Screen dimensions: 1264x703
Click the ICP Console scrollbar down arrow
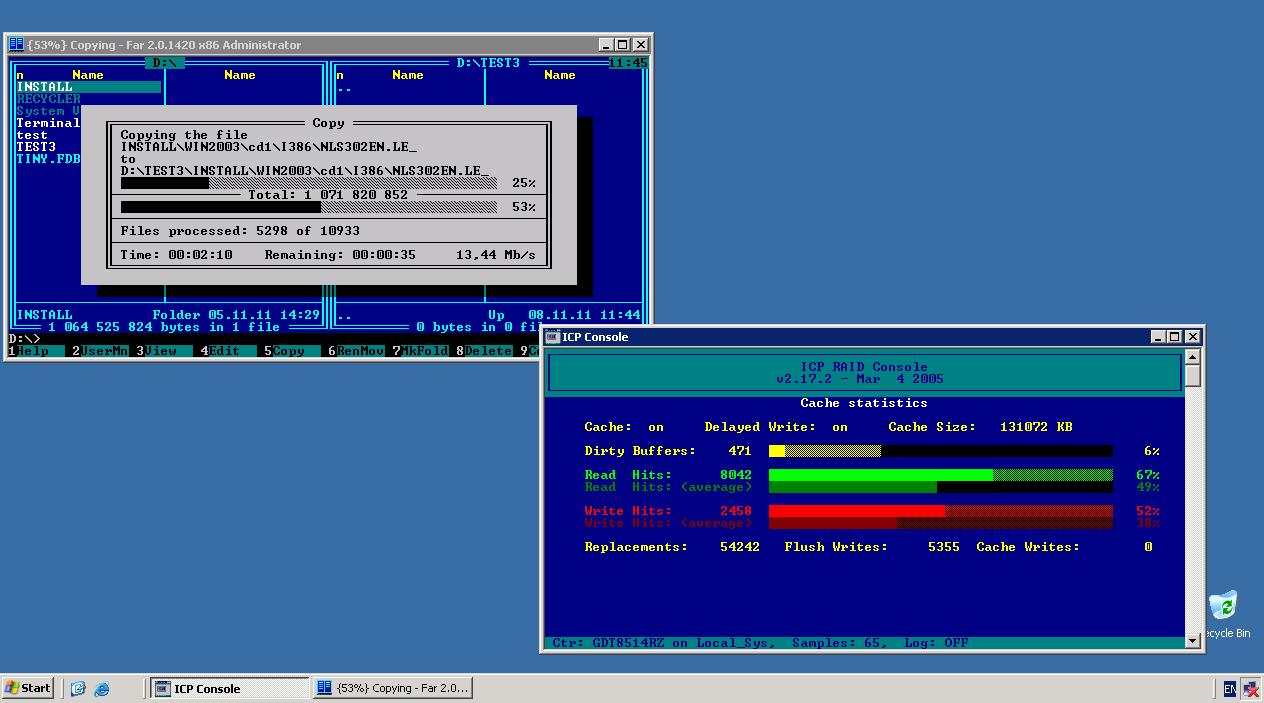1192,640
